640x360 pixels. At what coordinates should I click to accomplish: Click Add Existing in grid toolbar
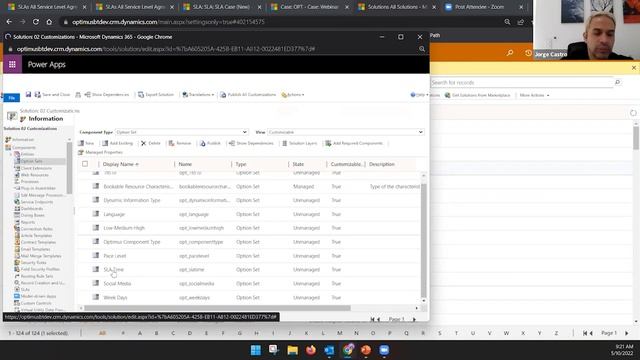click(x=118, y=143)
